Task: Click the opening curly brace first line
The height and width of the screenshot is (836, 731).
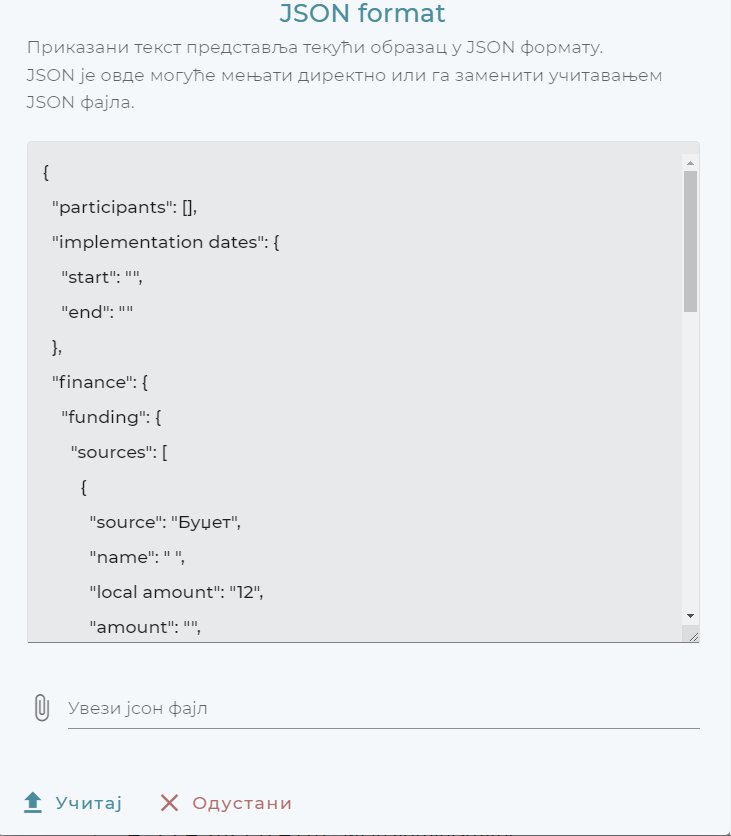Action: pyautogui.click(x=47, y=172)
